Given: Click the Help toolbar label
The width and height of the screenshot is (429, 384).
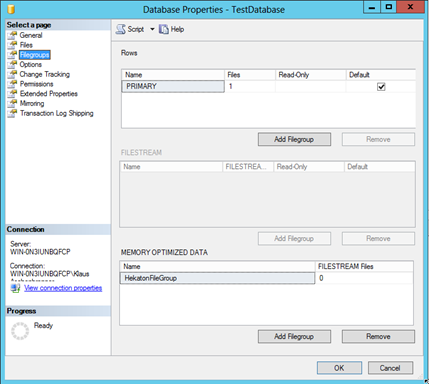Looking at the screenshot, I should (x=177, y=29).
